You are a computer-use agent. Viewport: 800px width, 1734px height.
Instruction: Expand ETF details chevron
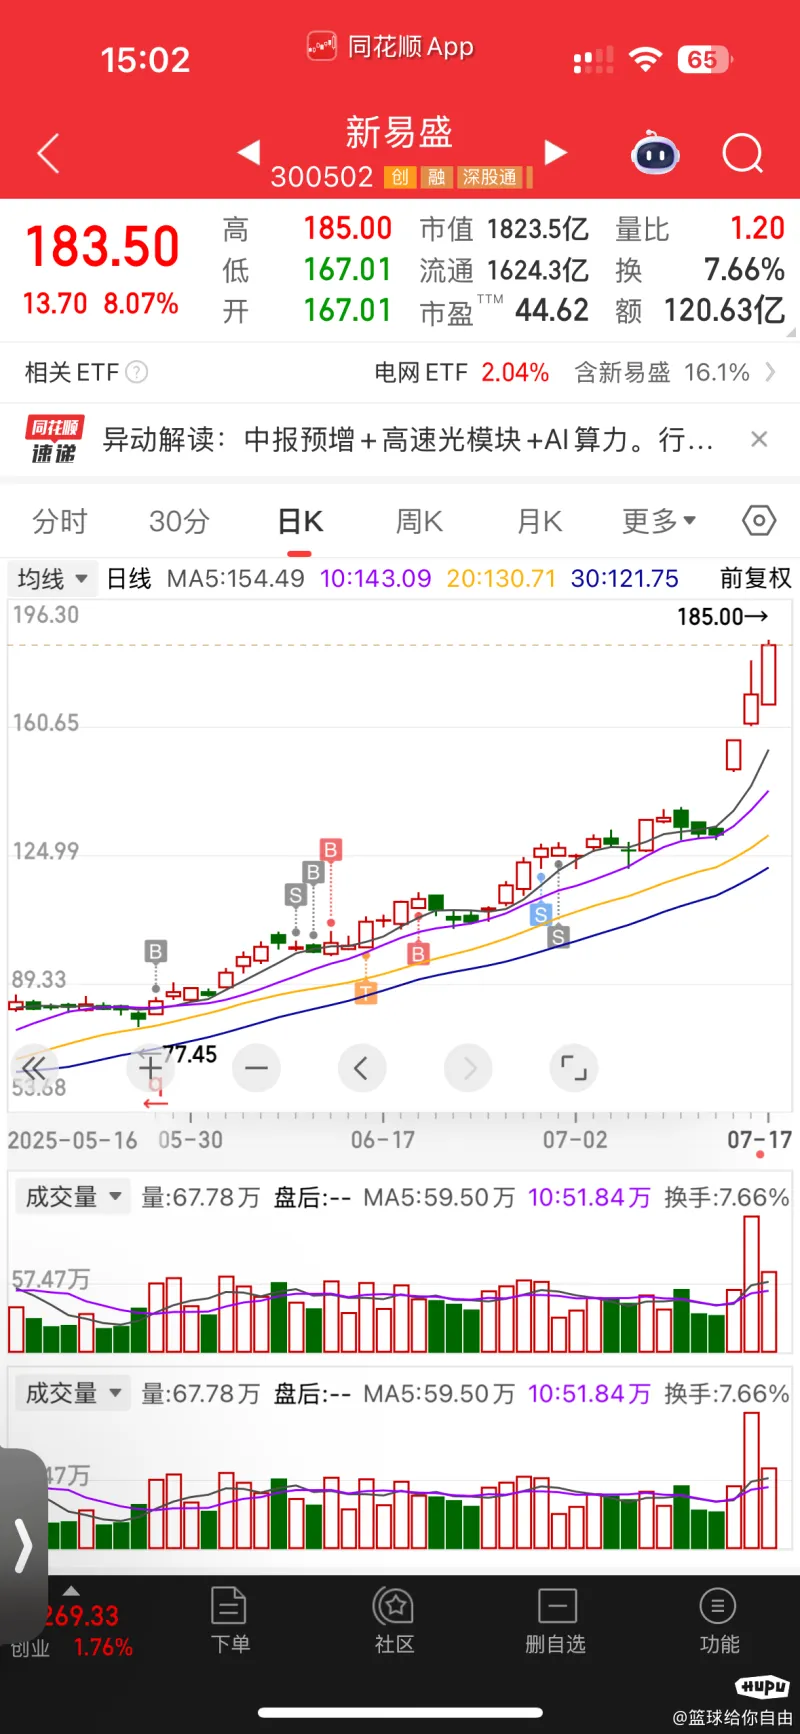[x=770, y=372]
